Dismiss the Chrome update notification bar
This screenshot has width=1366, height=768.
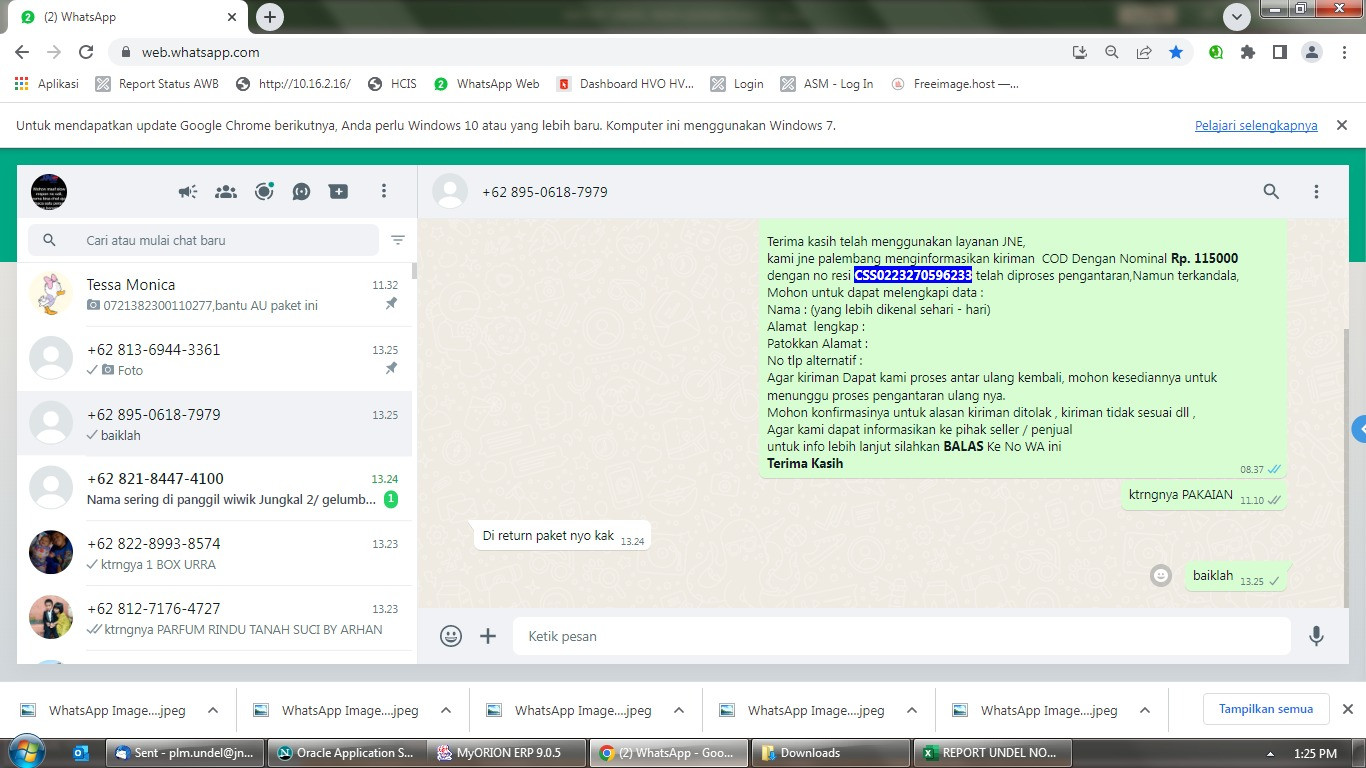click(1342, 125)
